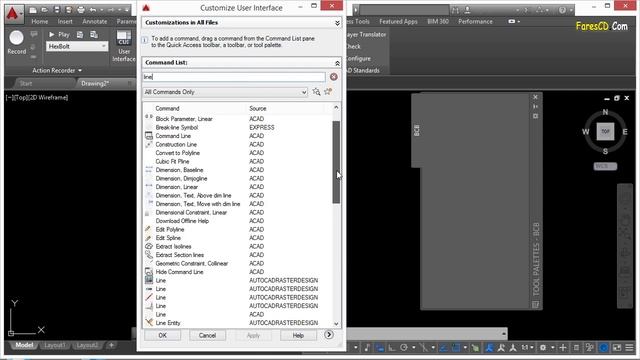The height and width of the screenshot is (360, 640).
Task: Click the command list vertical scrollbar thumb
Action: tap(336, 162)
